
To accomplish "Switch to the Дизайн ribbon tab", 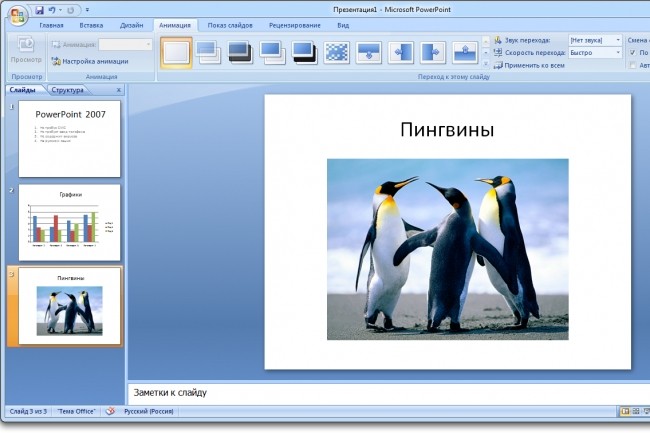I will [131, 25].
